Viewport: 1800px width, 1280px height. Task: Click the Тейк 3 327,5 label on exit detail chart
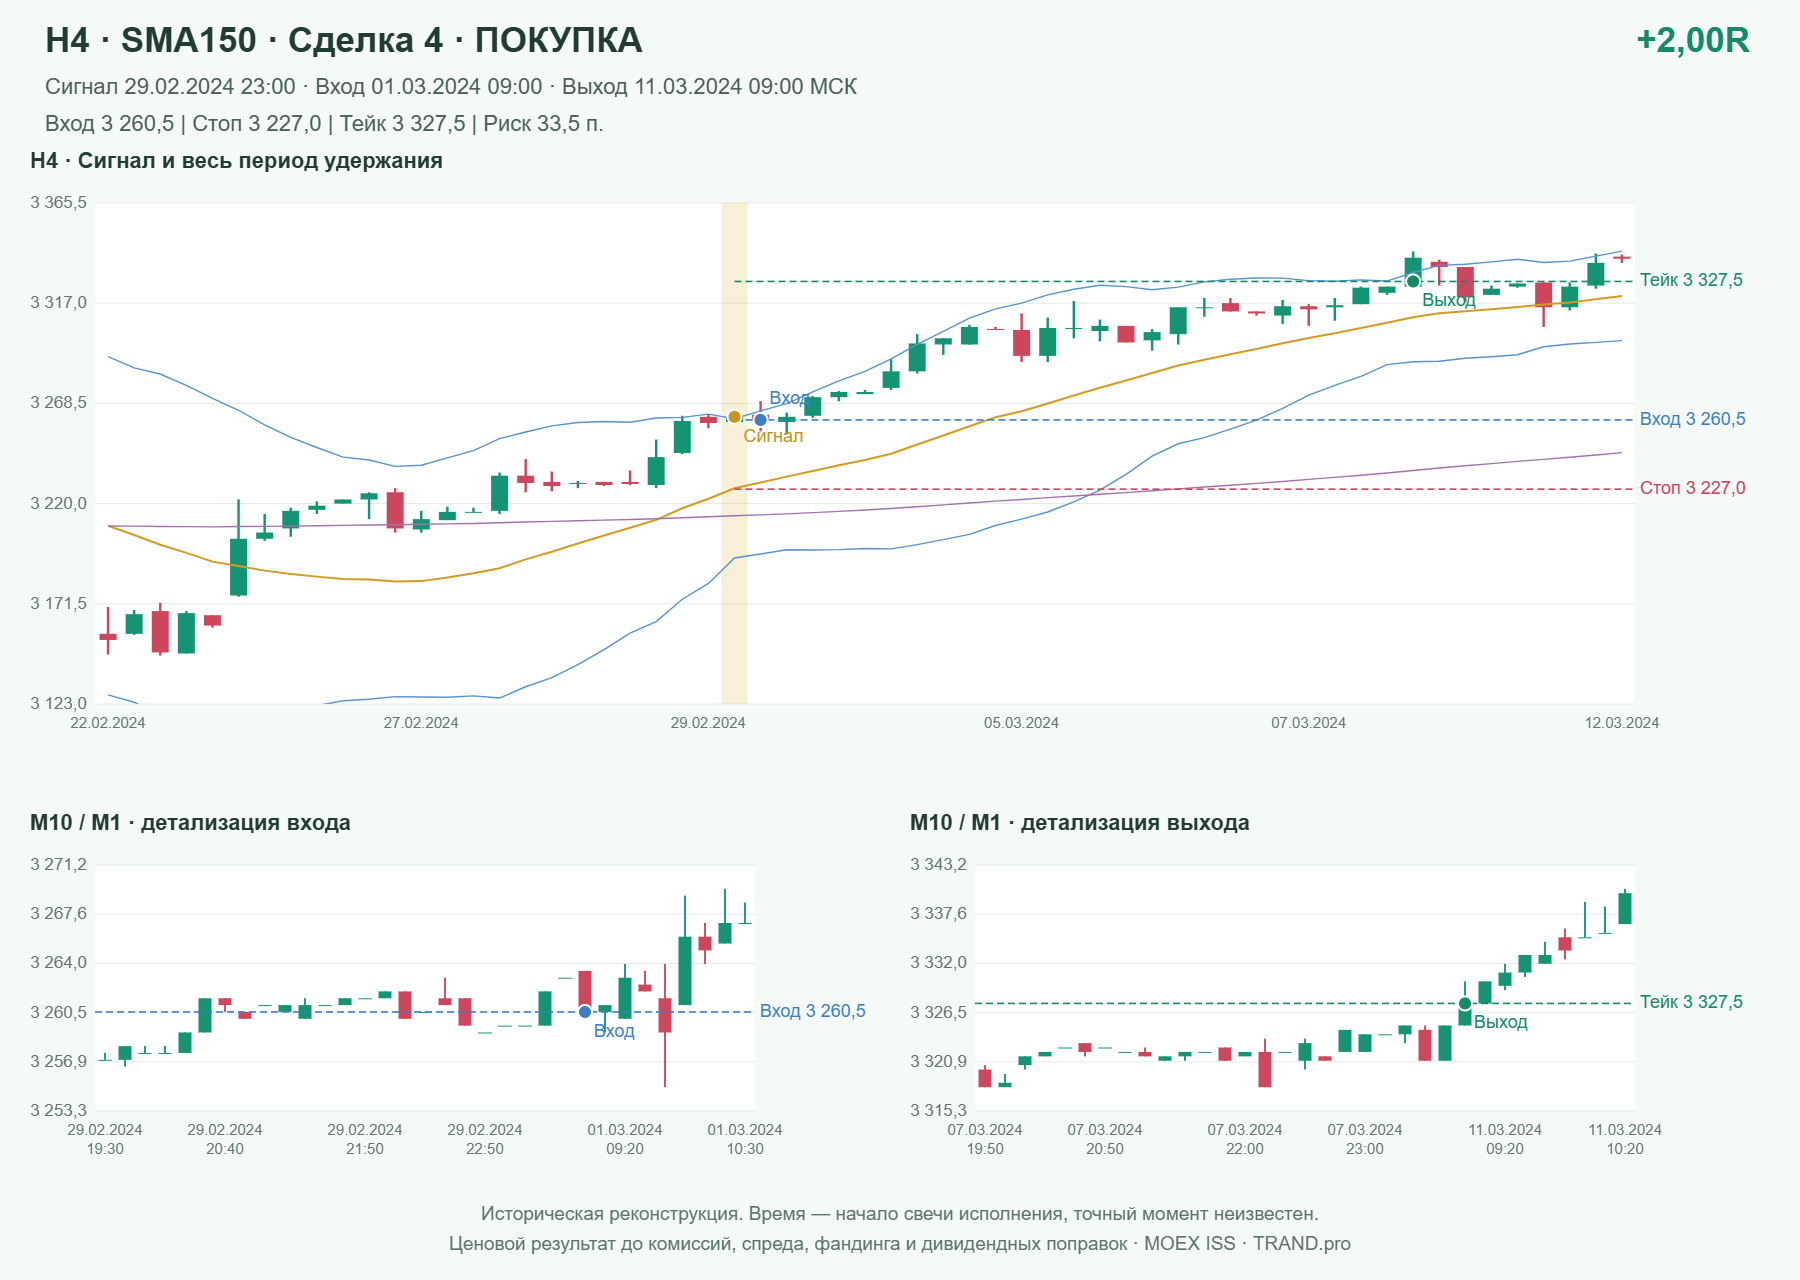[1691, 1002]
